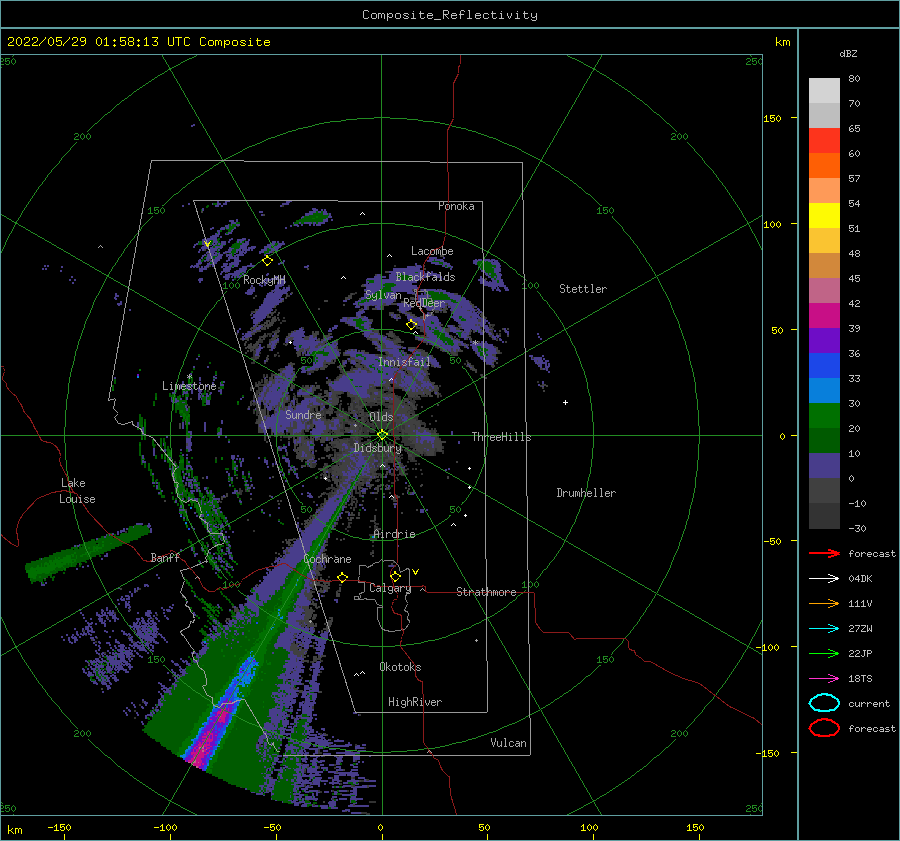
Task: Click the magenta 18TS arrow icon
Action: pos(824,679)
